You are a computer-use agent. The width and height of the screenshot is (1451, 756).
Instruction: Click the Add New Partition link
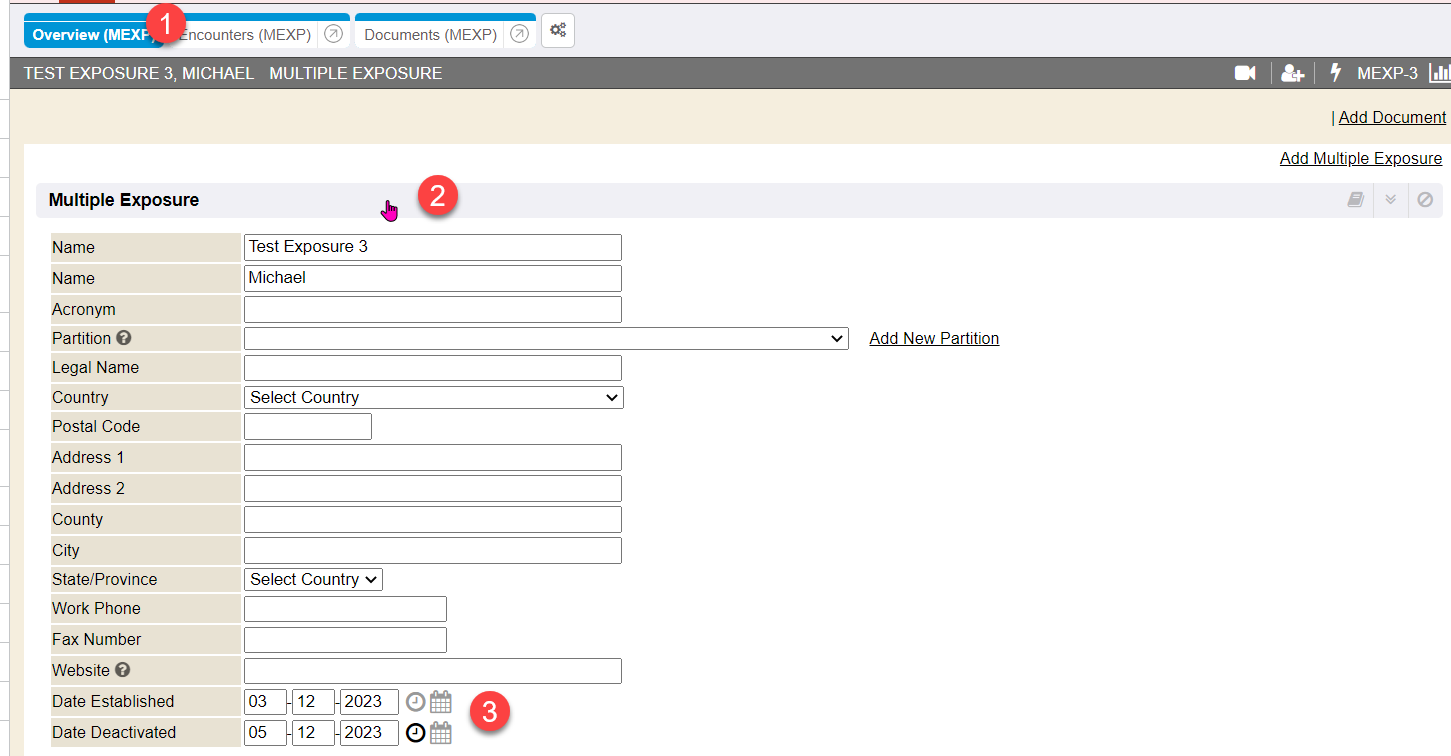coord(934,339)
